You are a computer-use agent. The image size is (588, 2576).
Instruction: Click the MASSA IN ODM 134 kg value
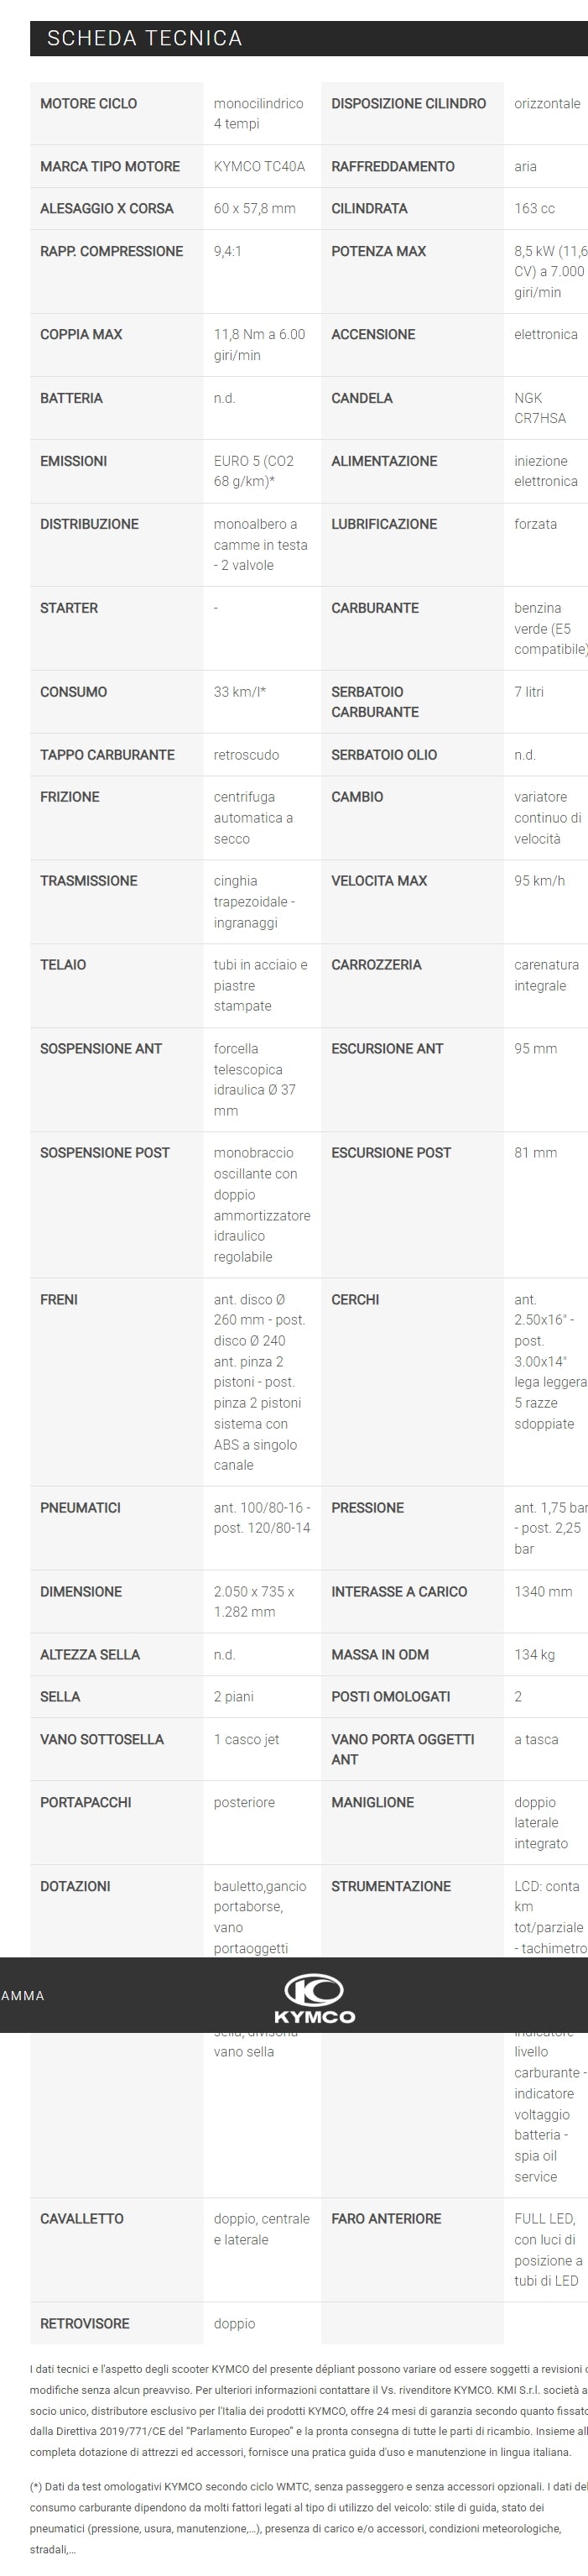point(534,1654)
